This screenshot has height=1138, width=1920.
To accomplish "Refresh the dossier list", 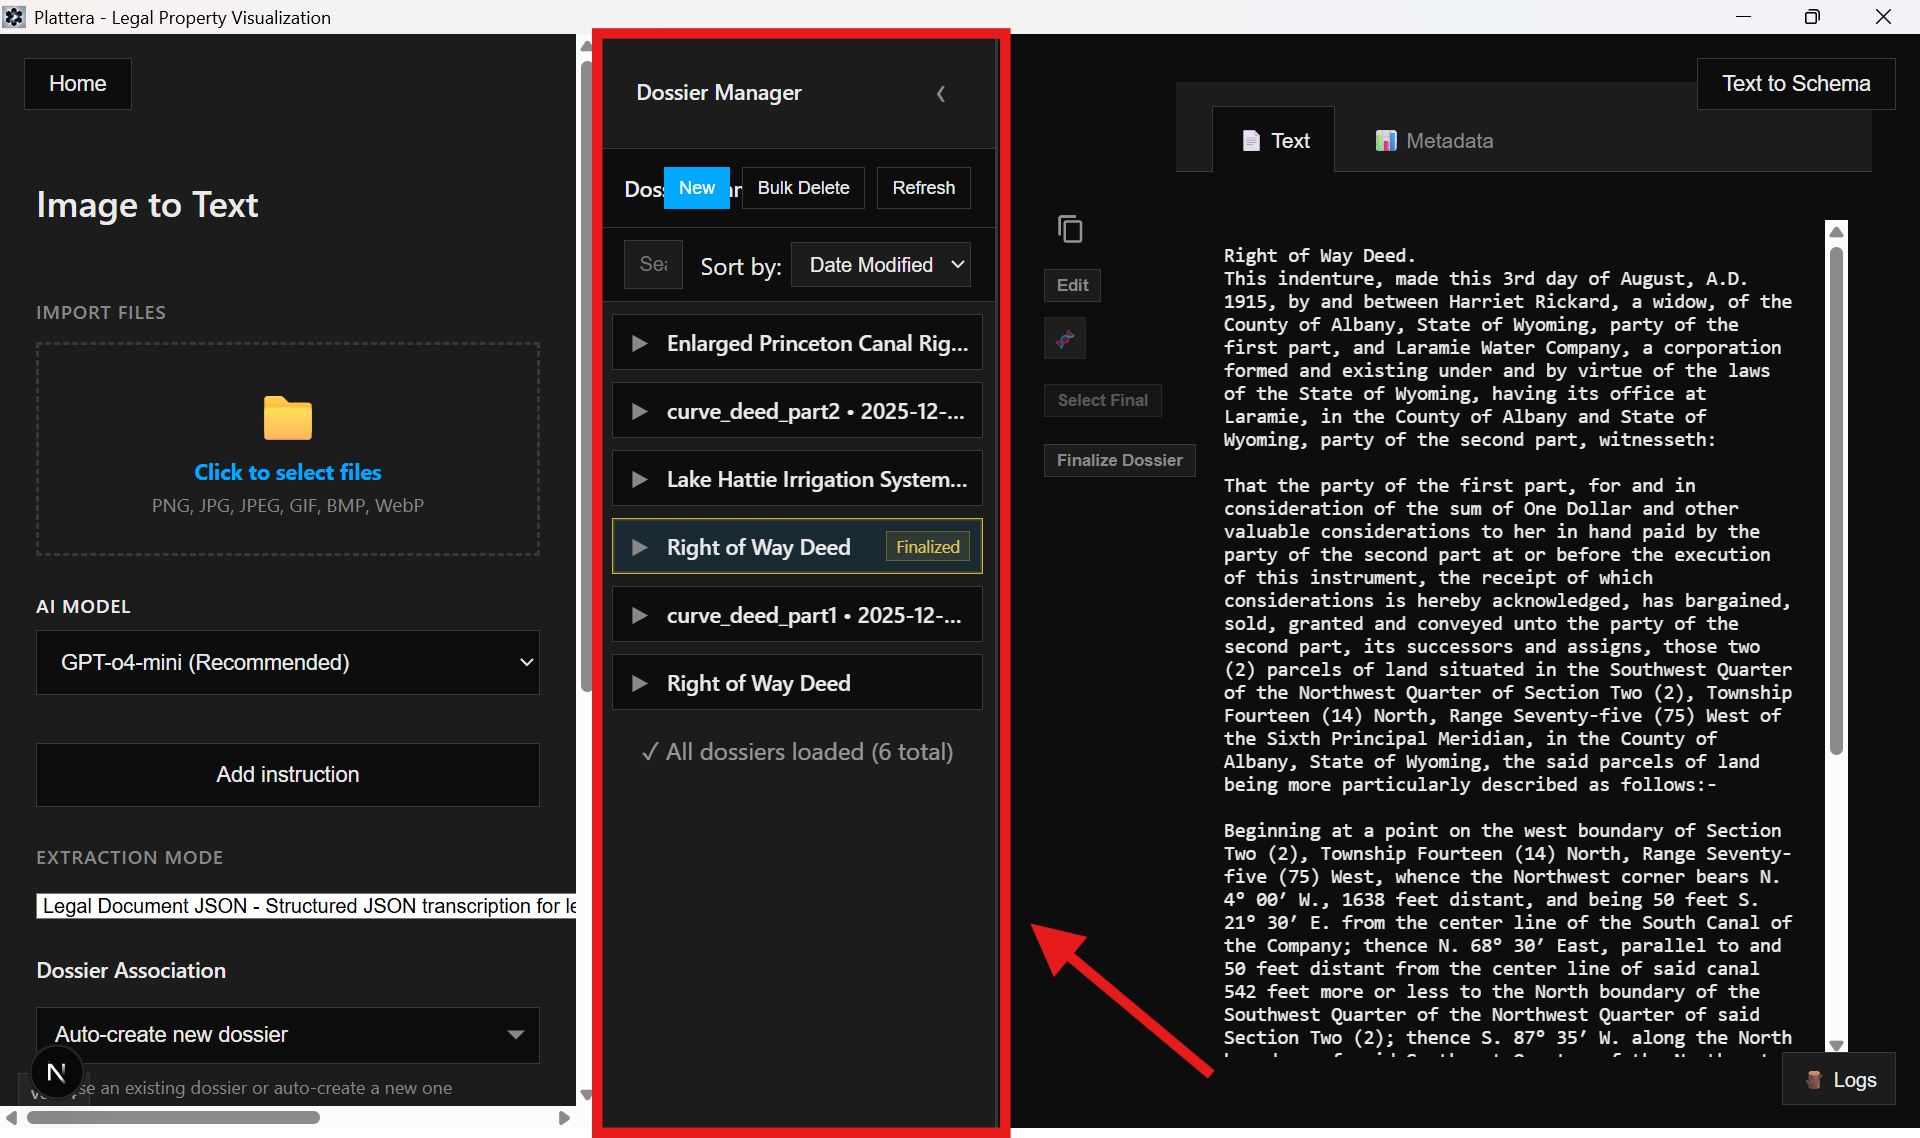I will pos(922,187).
